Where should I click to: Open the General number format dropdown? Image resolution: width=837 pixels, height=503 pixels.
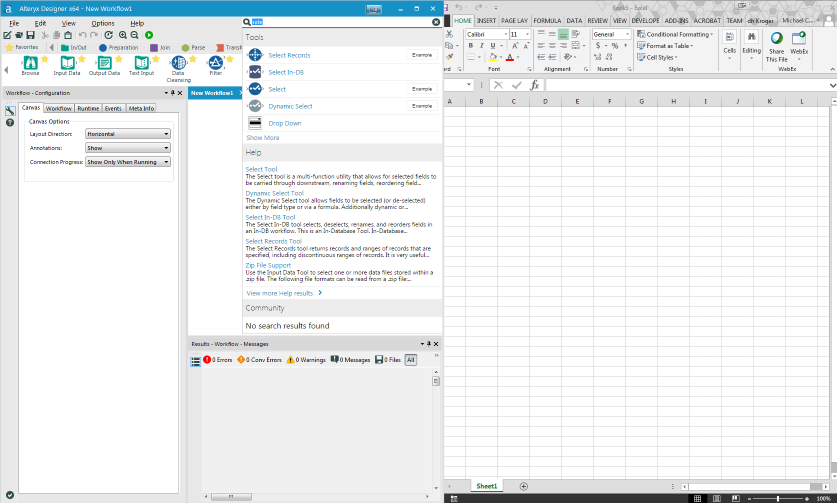[x=627, y=34]
